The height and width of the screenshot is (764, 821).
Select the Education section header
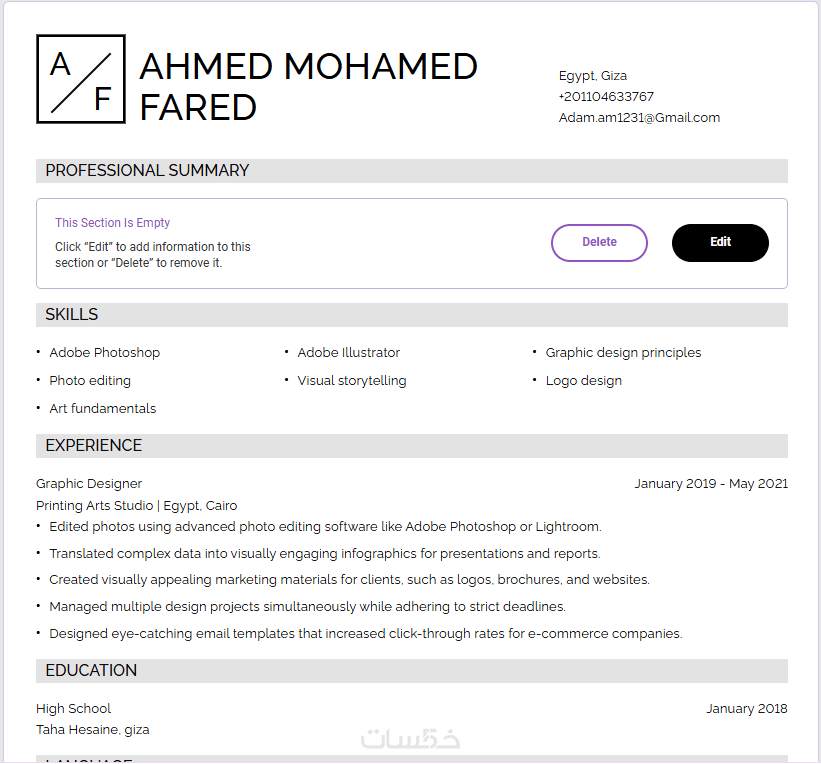point(91,671)
